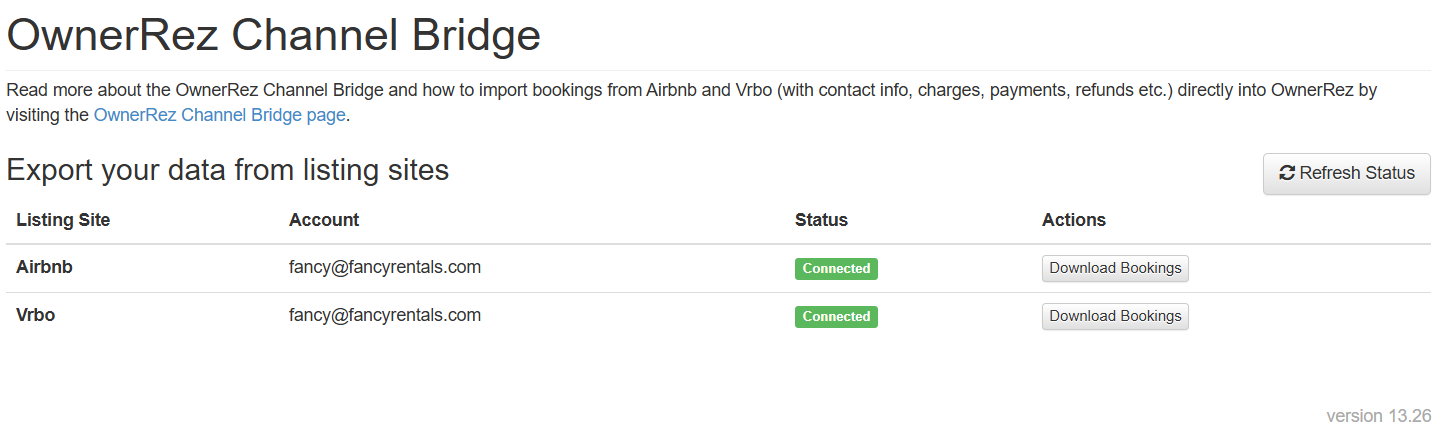Select the Airbnb listing site name
The image size is (1445, 435).
44,268
